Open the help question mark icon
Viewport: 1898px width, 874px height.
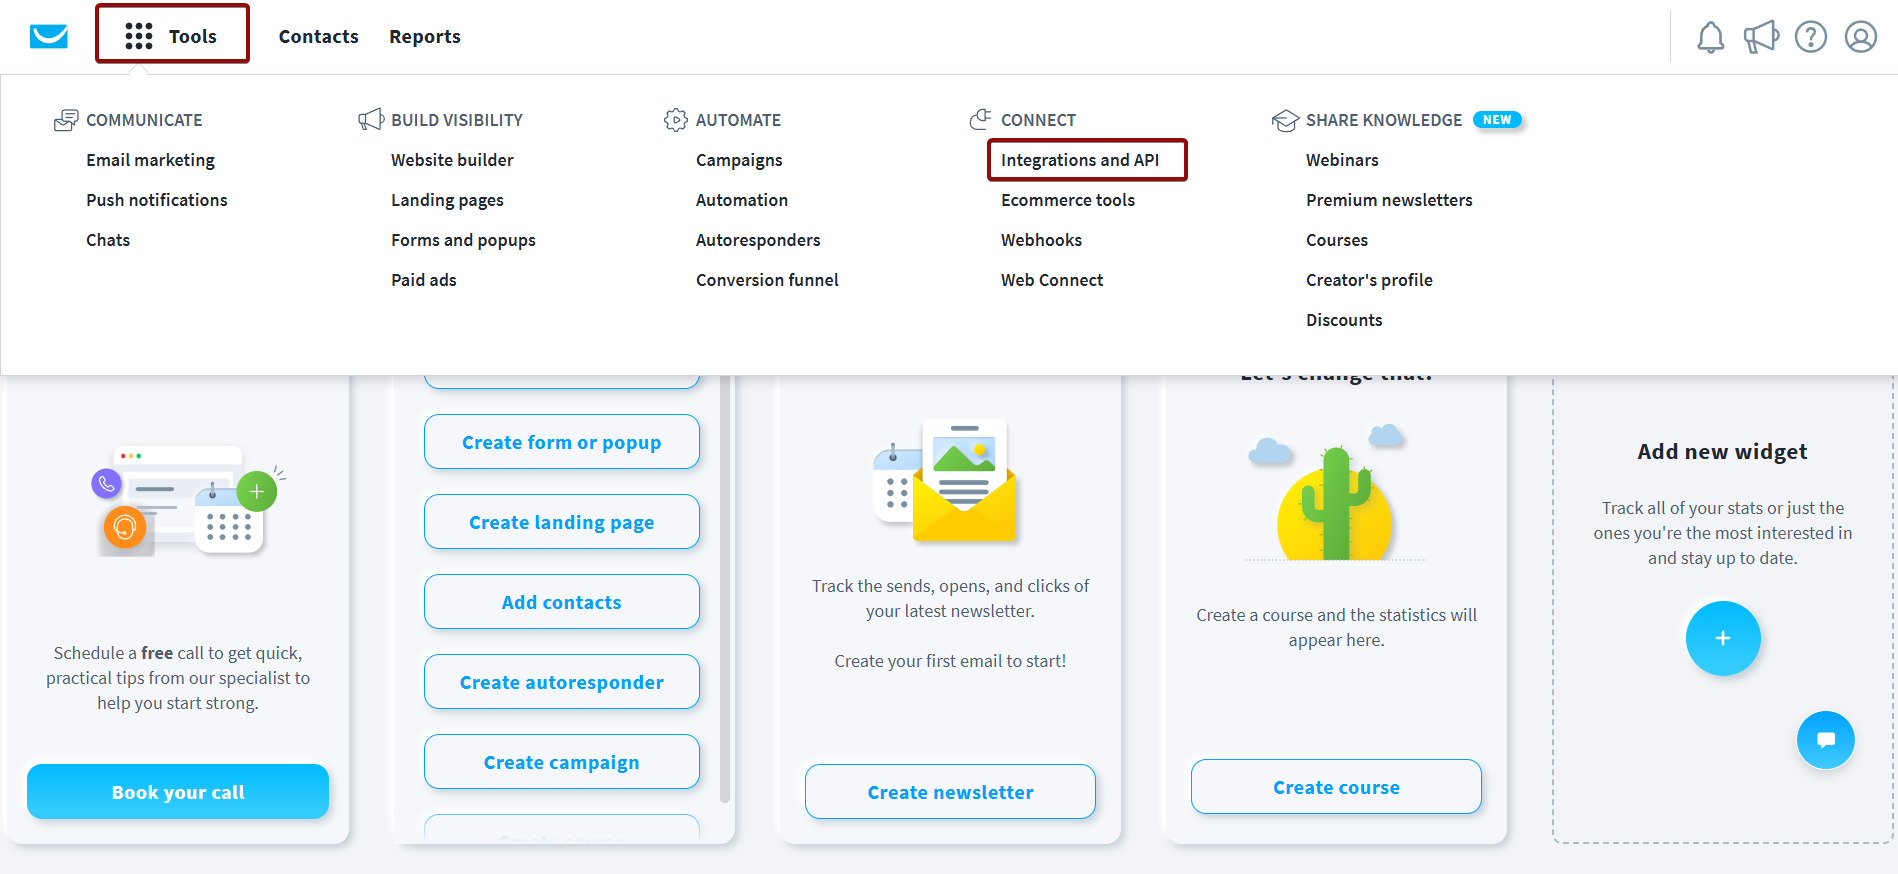pyautogui.click(x=1810, y=37)
